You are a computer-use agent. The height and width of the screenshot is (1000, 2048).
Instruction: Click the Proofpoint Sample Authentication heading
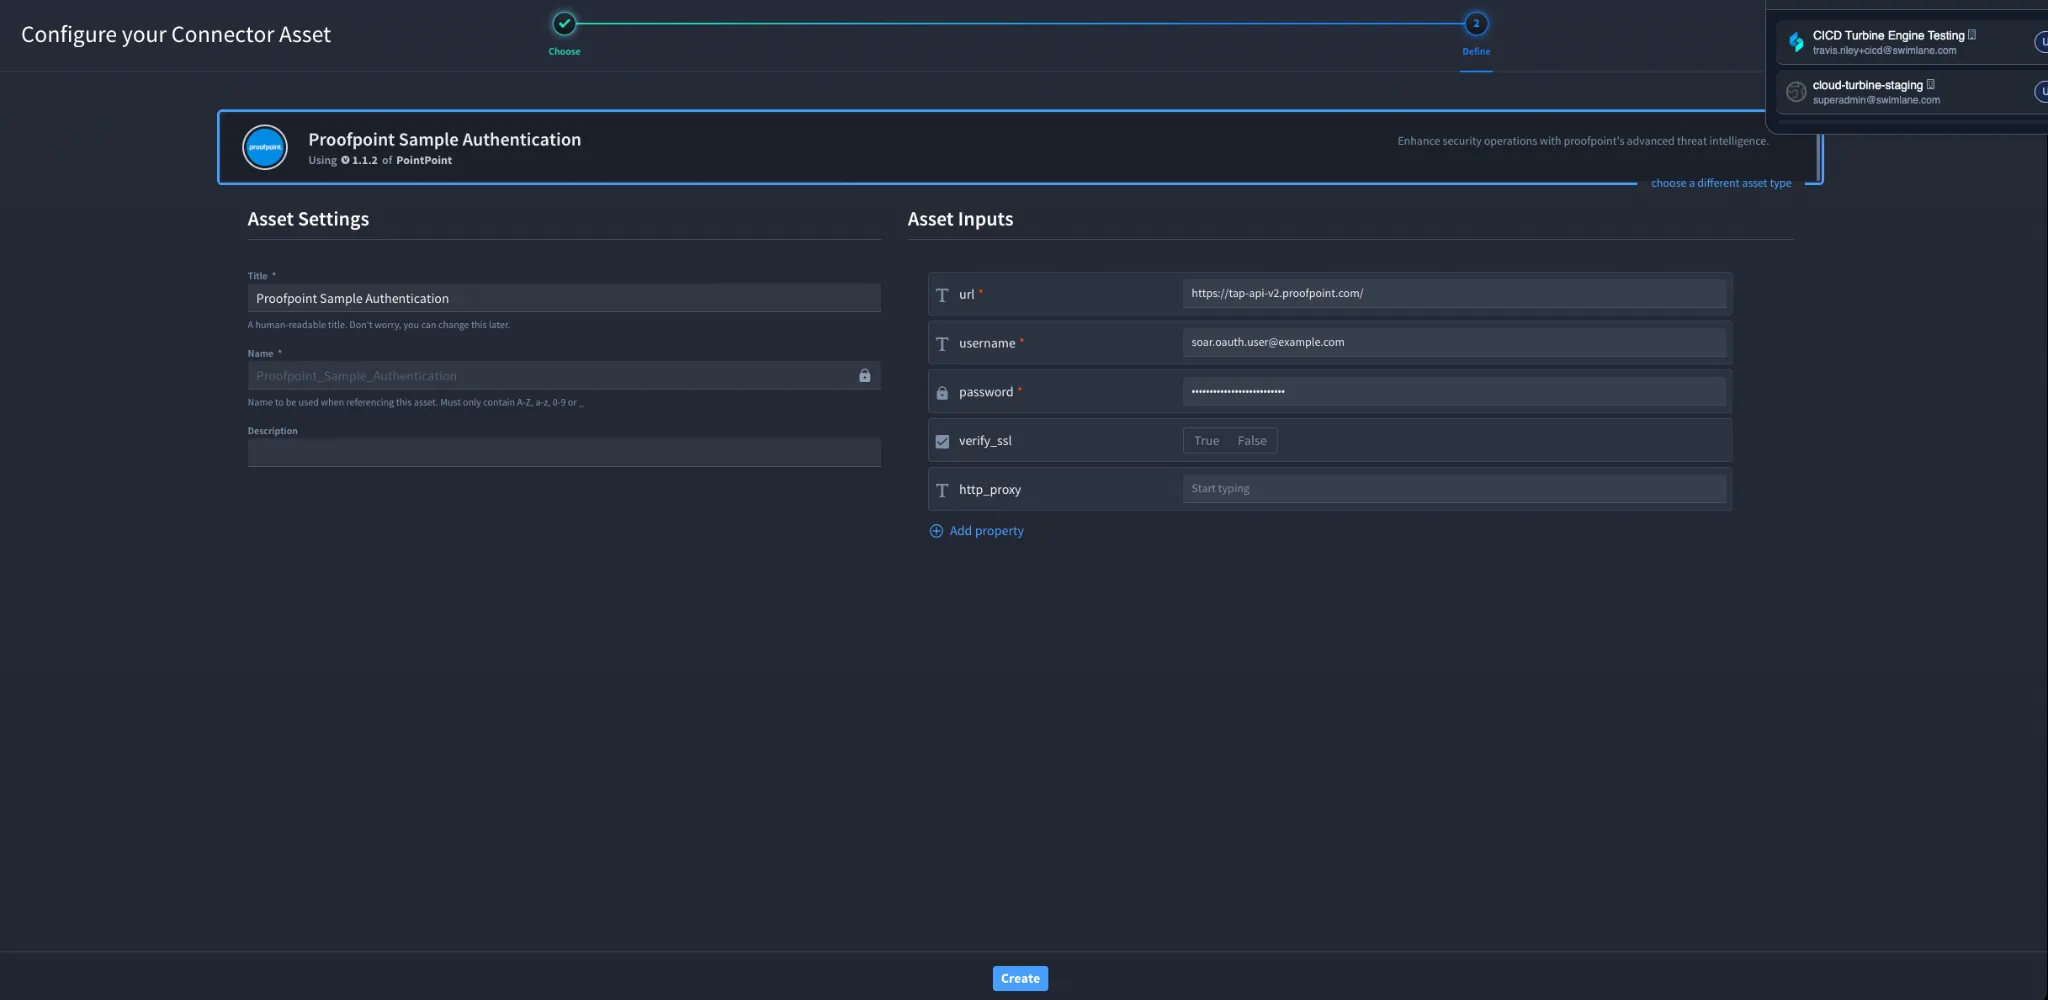[x=444, y=140]
